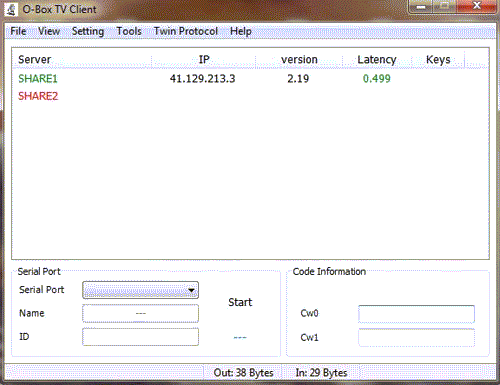Click the Out: 38 Bytes status entry

[x=243, y=373]
